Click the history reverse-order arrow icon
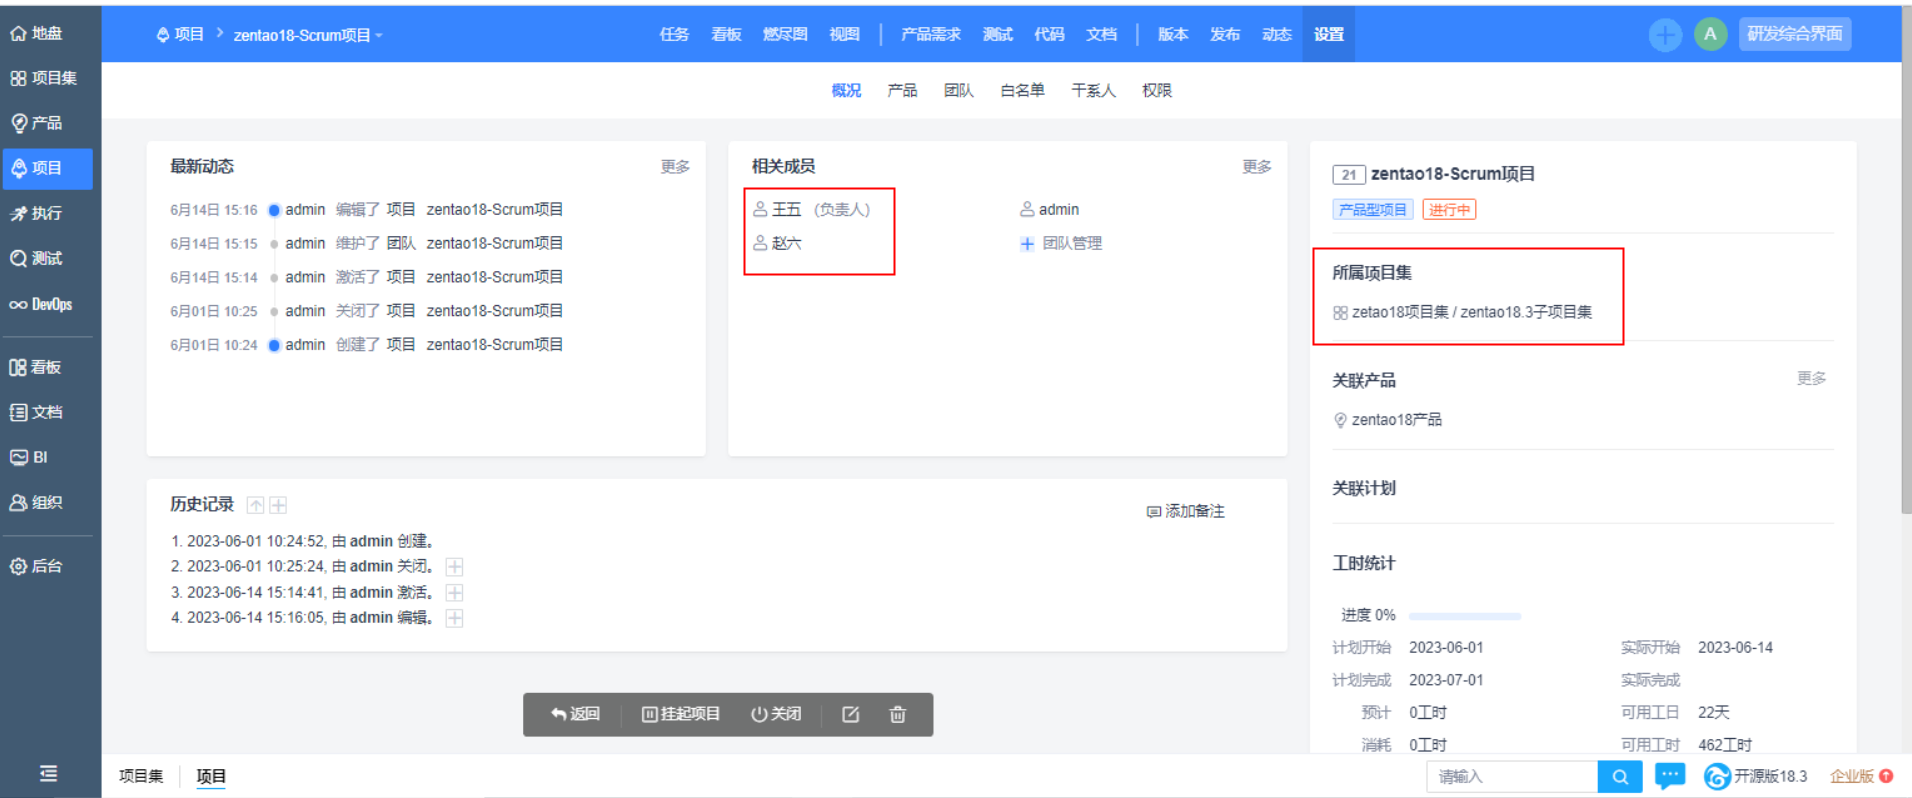Viewport: 1912px width, 798px height. 256,505
